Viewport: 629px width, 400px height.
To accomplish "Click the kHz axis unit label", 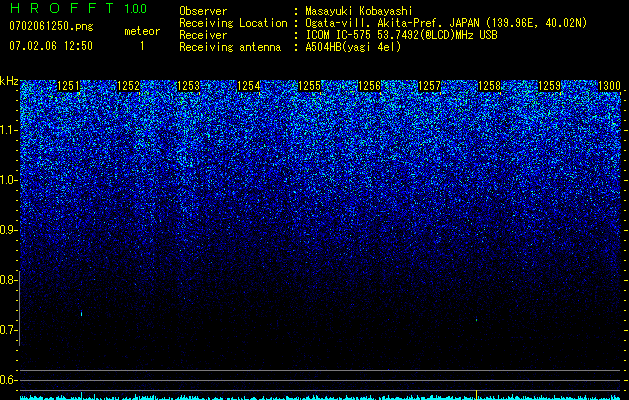I will point(9,81).
